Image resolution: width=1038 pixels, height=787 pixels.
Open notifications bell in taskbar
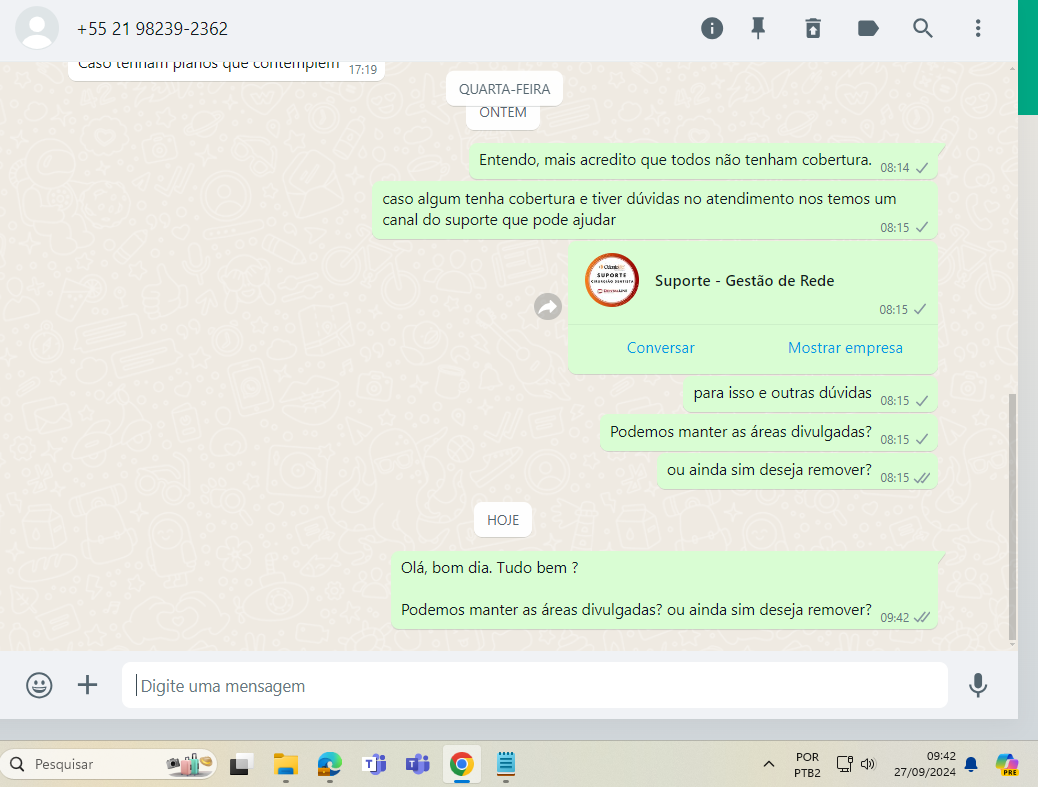[971, 764]
